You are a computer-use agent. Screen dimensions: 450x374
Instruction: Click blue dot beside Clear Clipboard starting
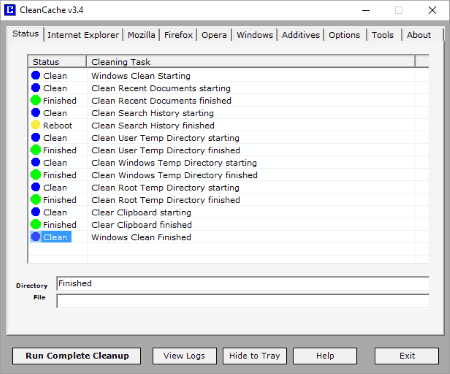(36, 212)
